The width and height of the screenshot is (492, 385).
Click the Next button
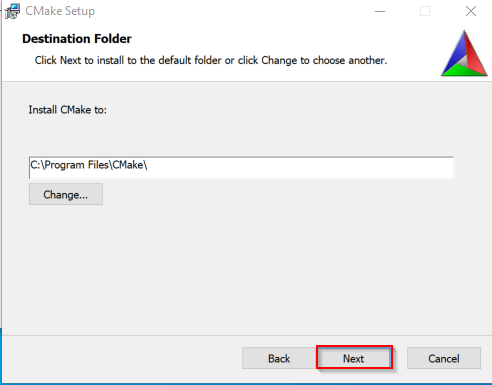pyautogui.click(x=354, y=358)
